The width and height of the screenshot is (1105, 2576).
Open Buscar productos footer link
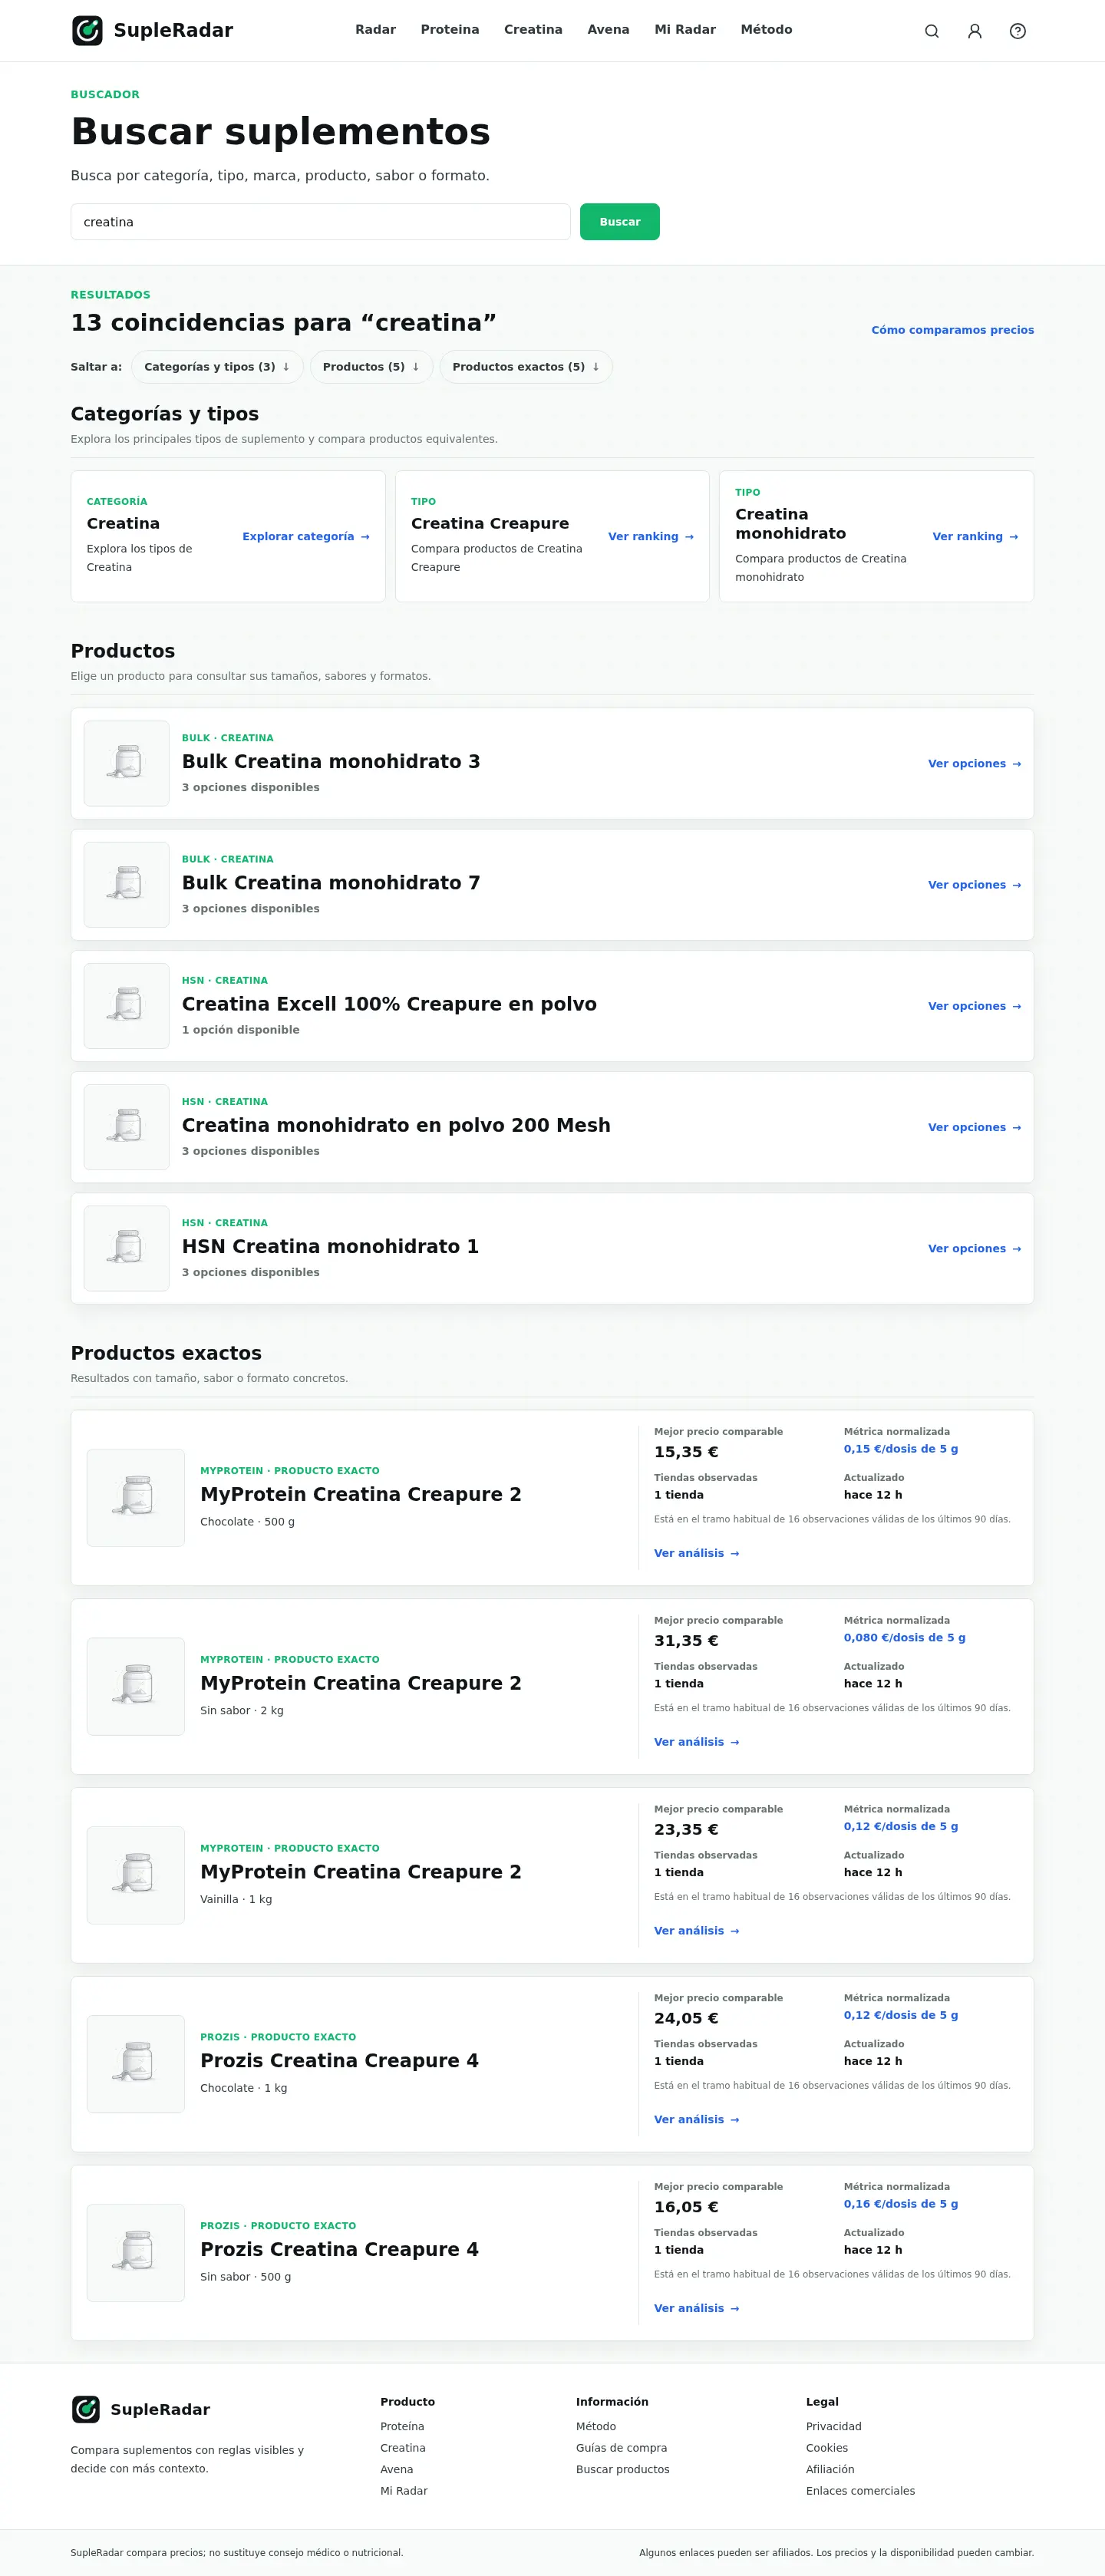pyautogui.click(x=623, y=2470)
